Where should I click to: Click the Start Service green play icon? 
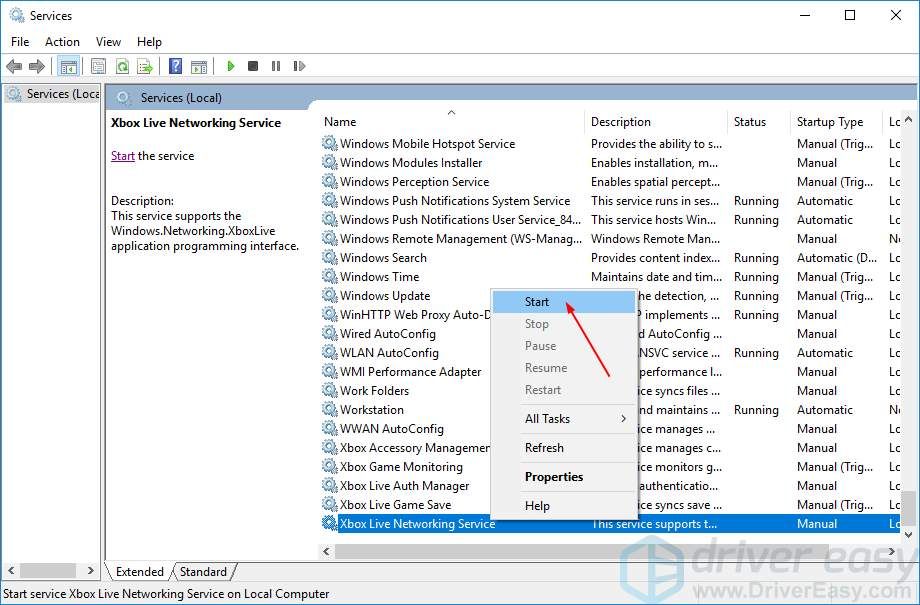(231, 66)
